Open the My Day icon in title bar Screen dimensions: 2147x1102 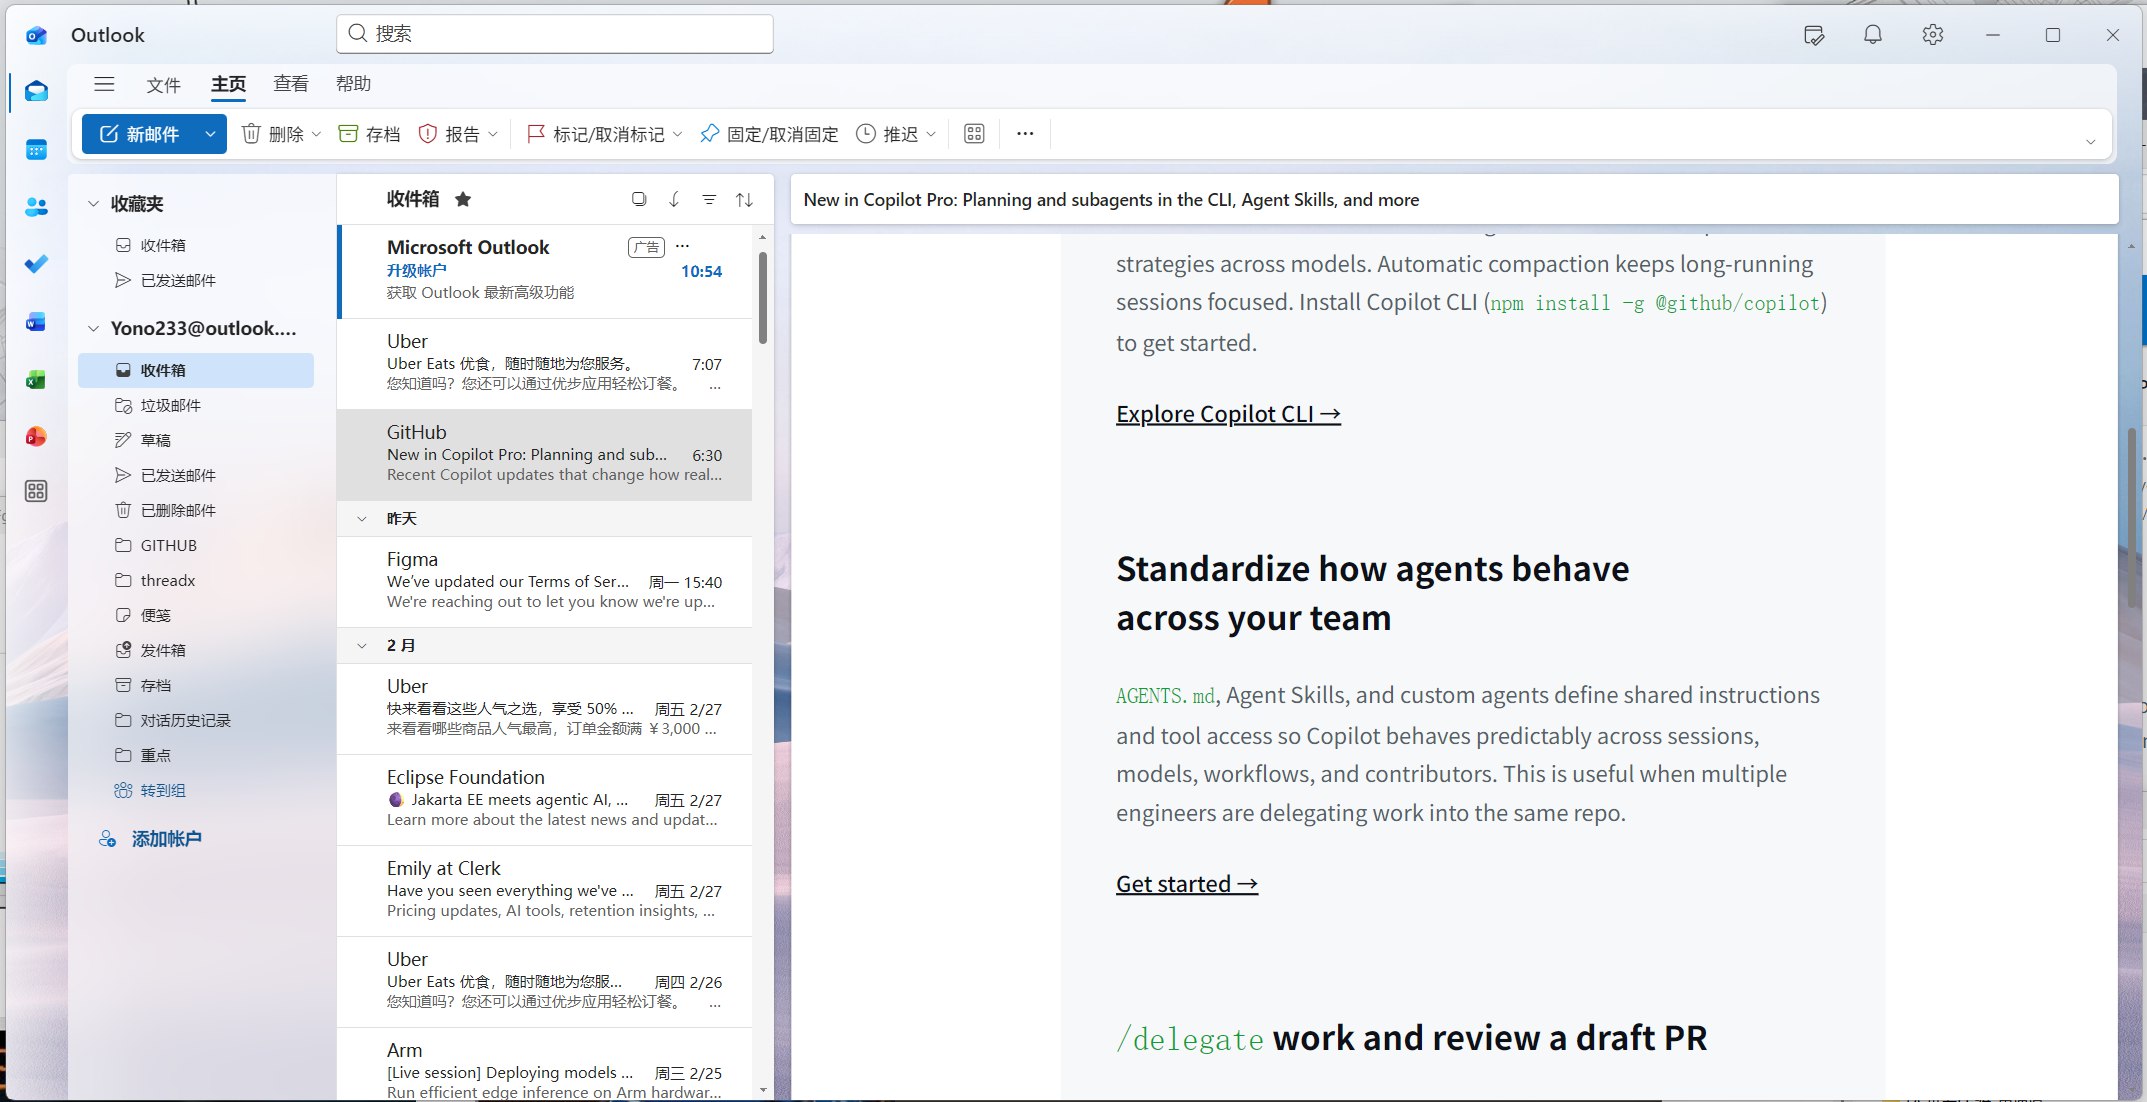[1813, 35]
